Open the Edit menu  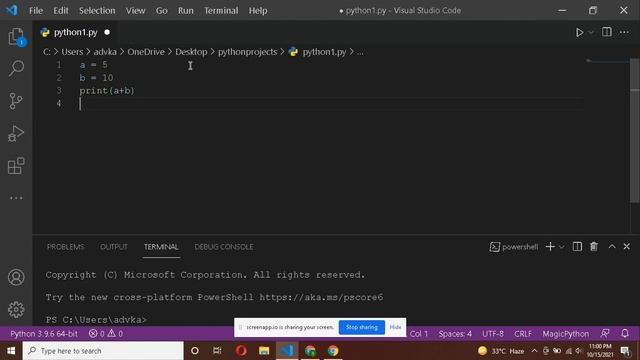[61, 11]
